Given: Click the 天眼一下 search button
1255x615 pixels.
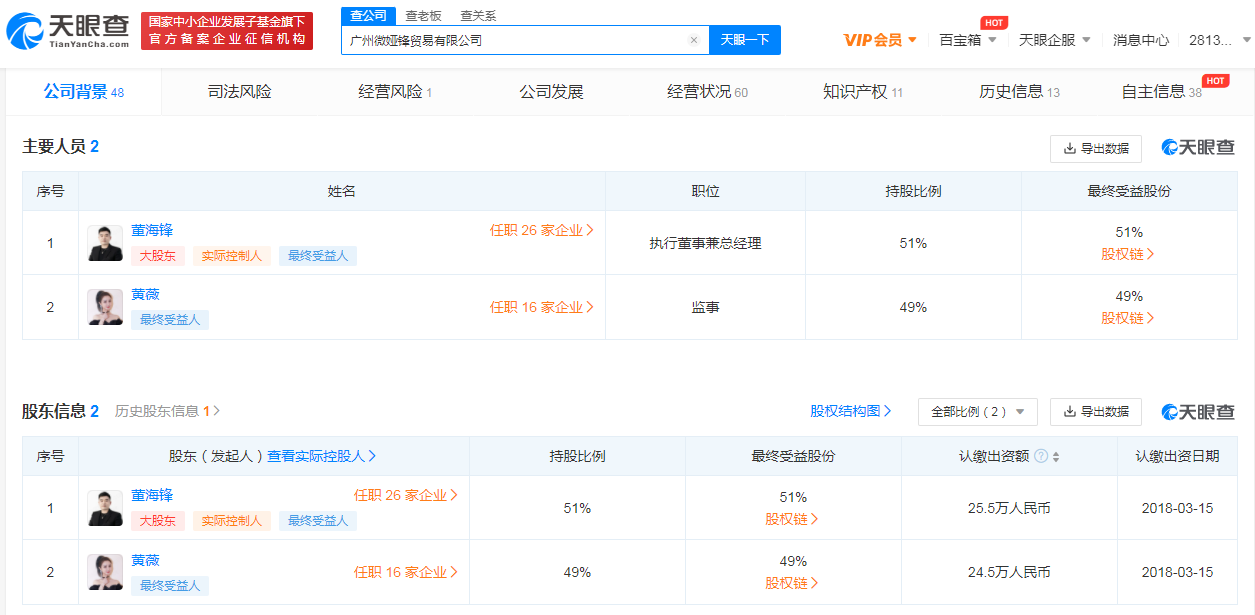Looking at the screenshot, I should (745, 40).
